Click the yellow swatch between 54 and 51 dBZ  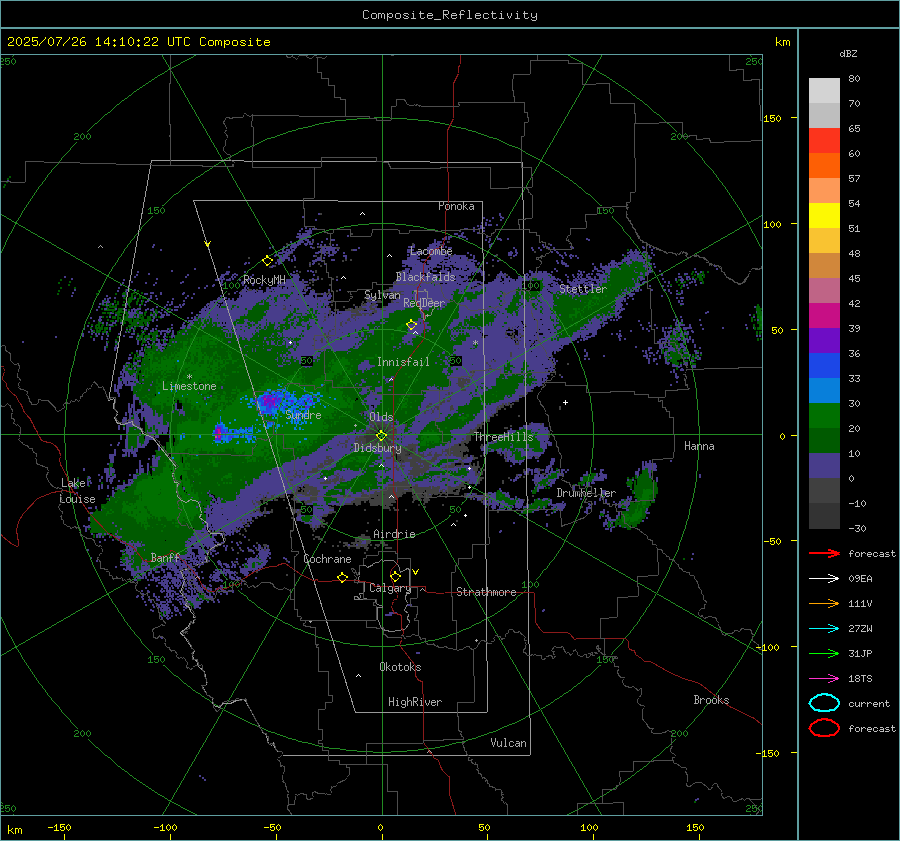pyautogui.click(x=824, y=216)
